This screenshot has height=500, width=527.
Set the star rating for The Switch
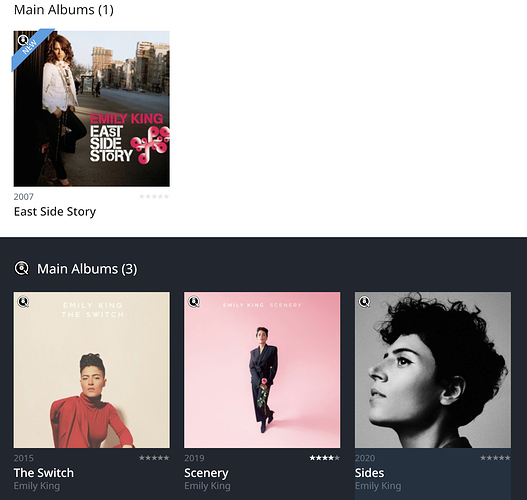coord(154,458)
